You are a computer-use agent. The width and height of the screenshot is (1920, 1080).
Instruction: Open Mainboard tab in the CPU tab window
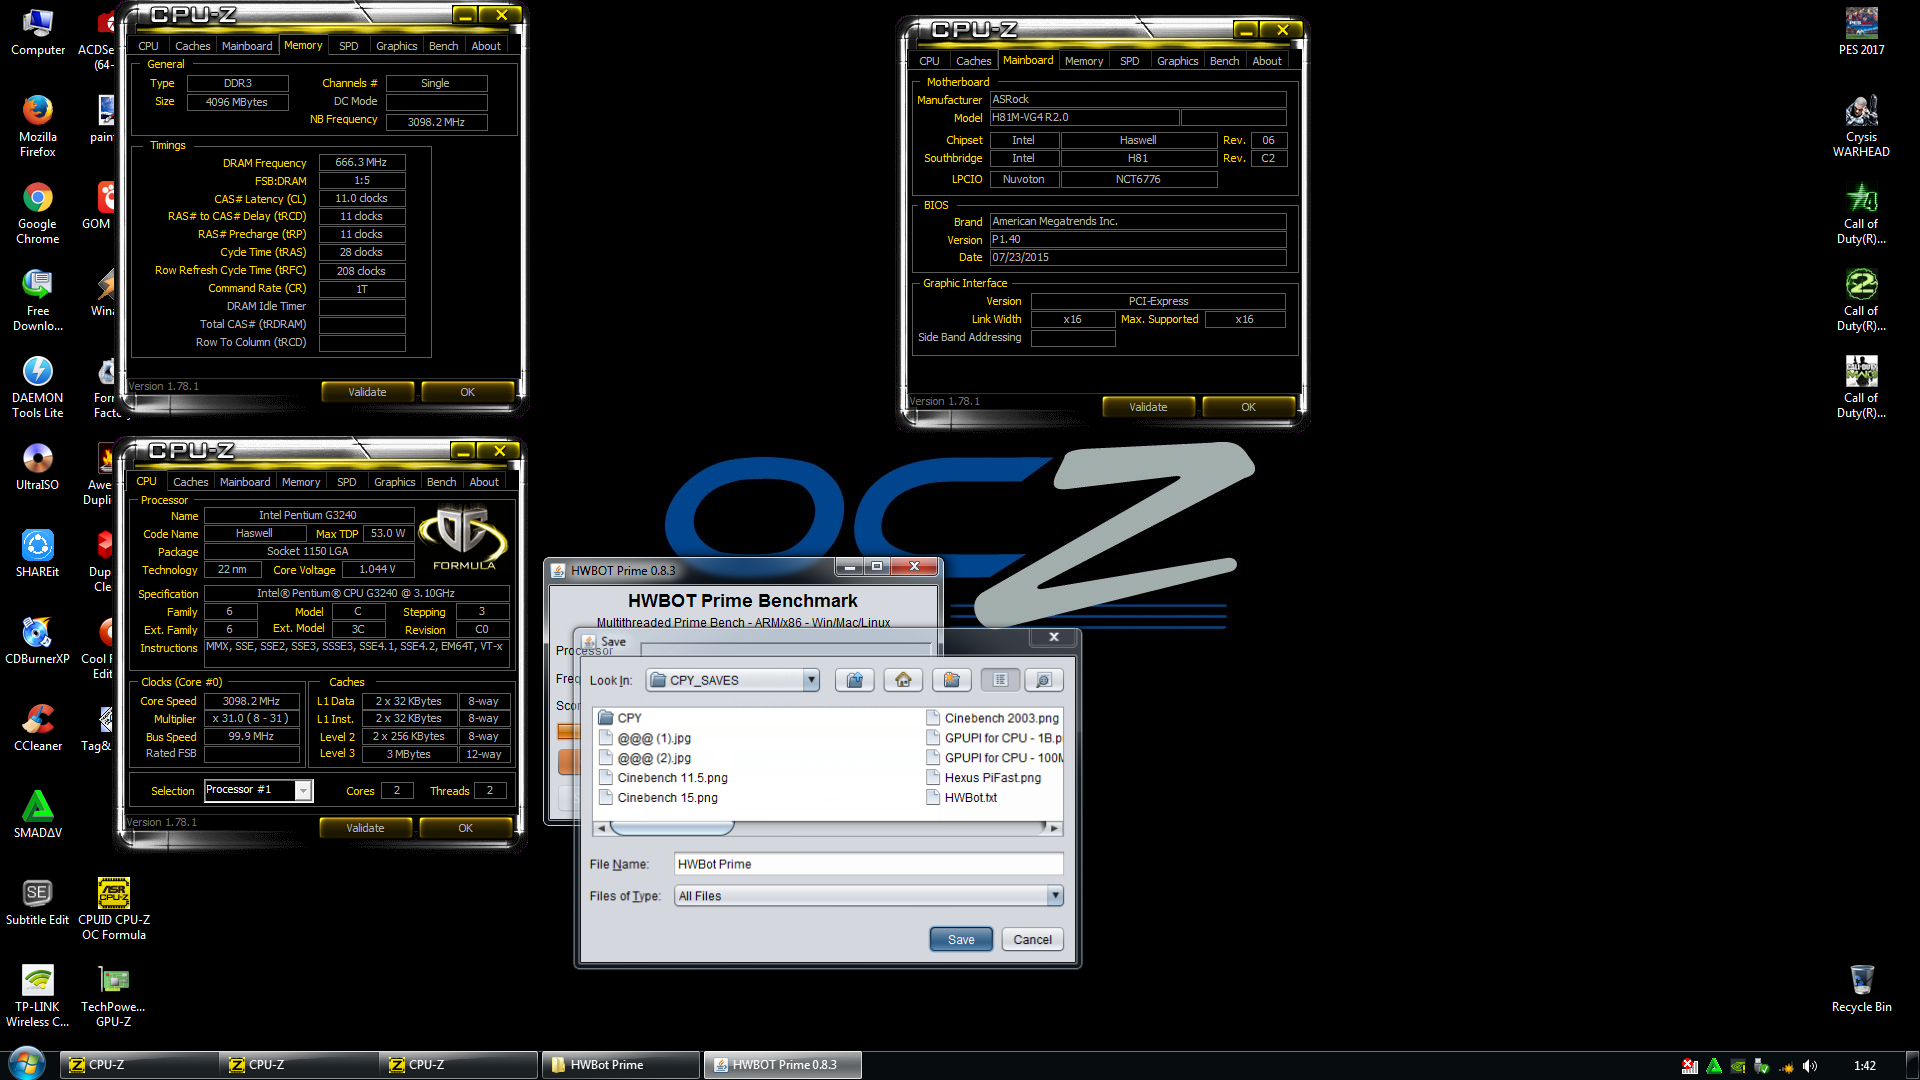pyautogui.click(x=245, y=482)
